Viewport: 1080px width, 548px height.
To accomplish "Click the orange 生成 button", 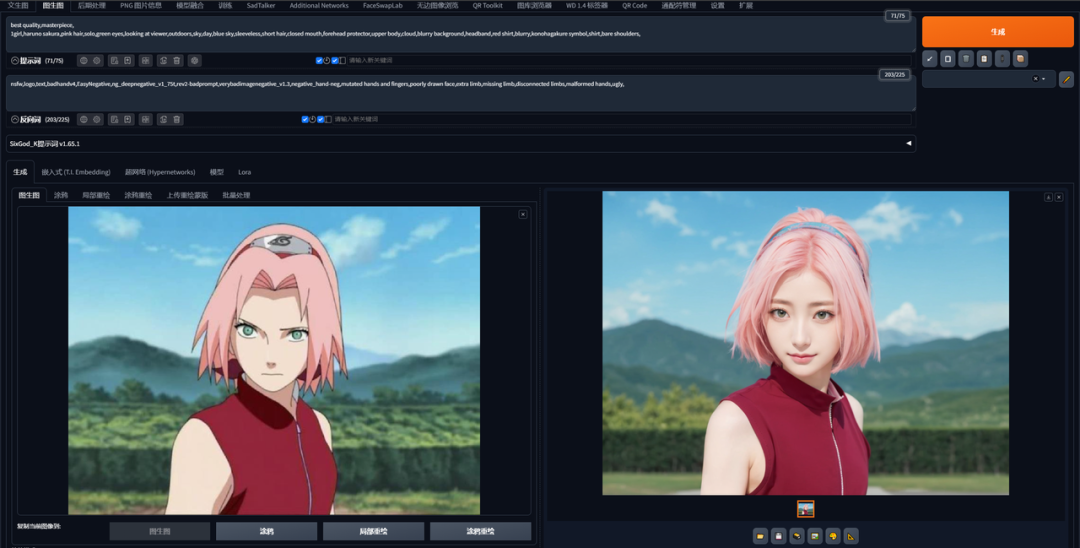I will point(997,32).
